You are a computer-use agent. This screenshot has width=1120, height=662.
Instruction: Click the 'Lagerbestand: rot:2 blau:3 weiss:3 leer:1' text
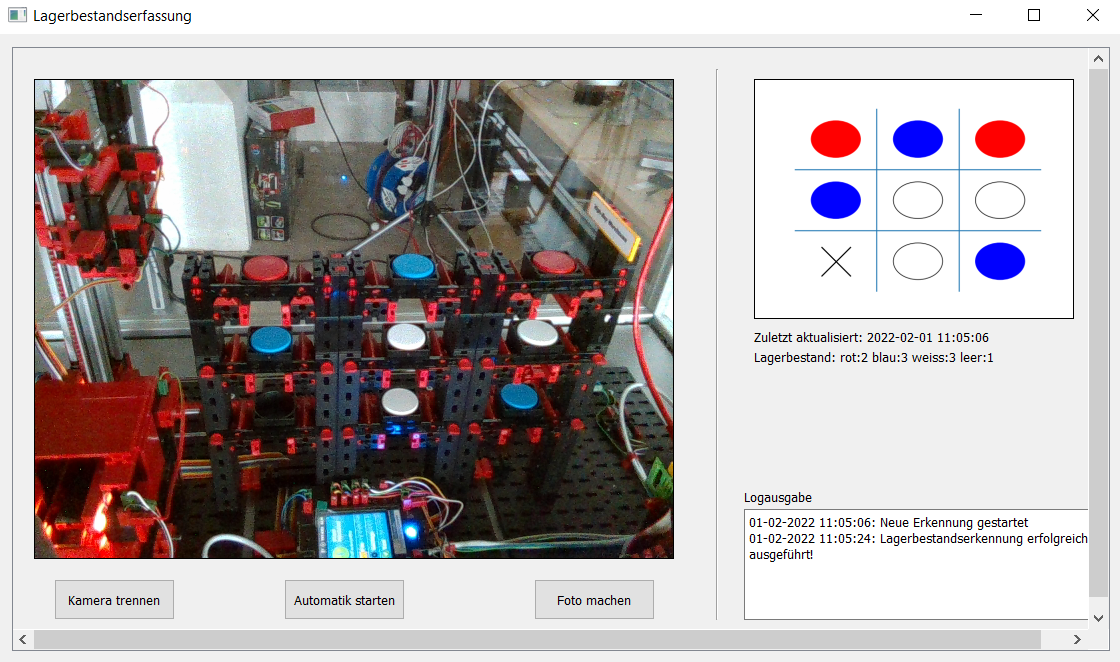point(874,357)
